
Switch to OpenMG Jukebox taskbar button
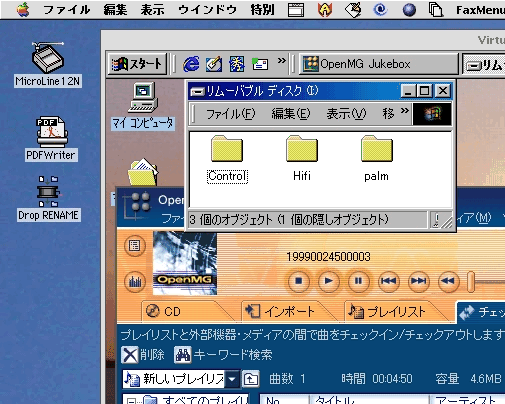(378, 64)
